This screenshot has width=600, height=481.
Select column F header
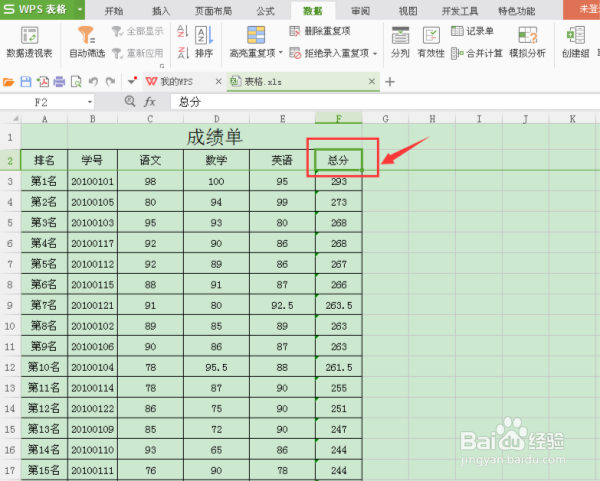pyautogui.click(x=339, y=119)
